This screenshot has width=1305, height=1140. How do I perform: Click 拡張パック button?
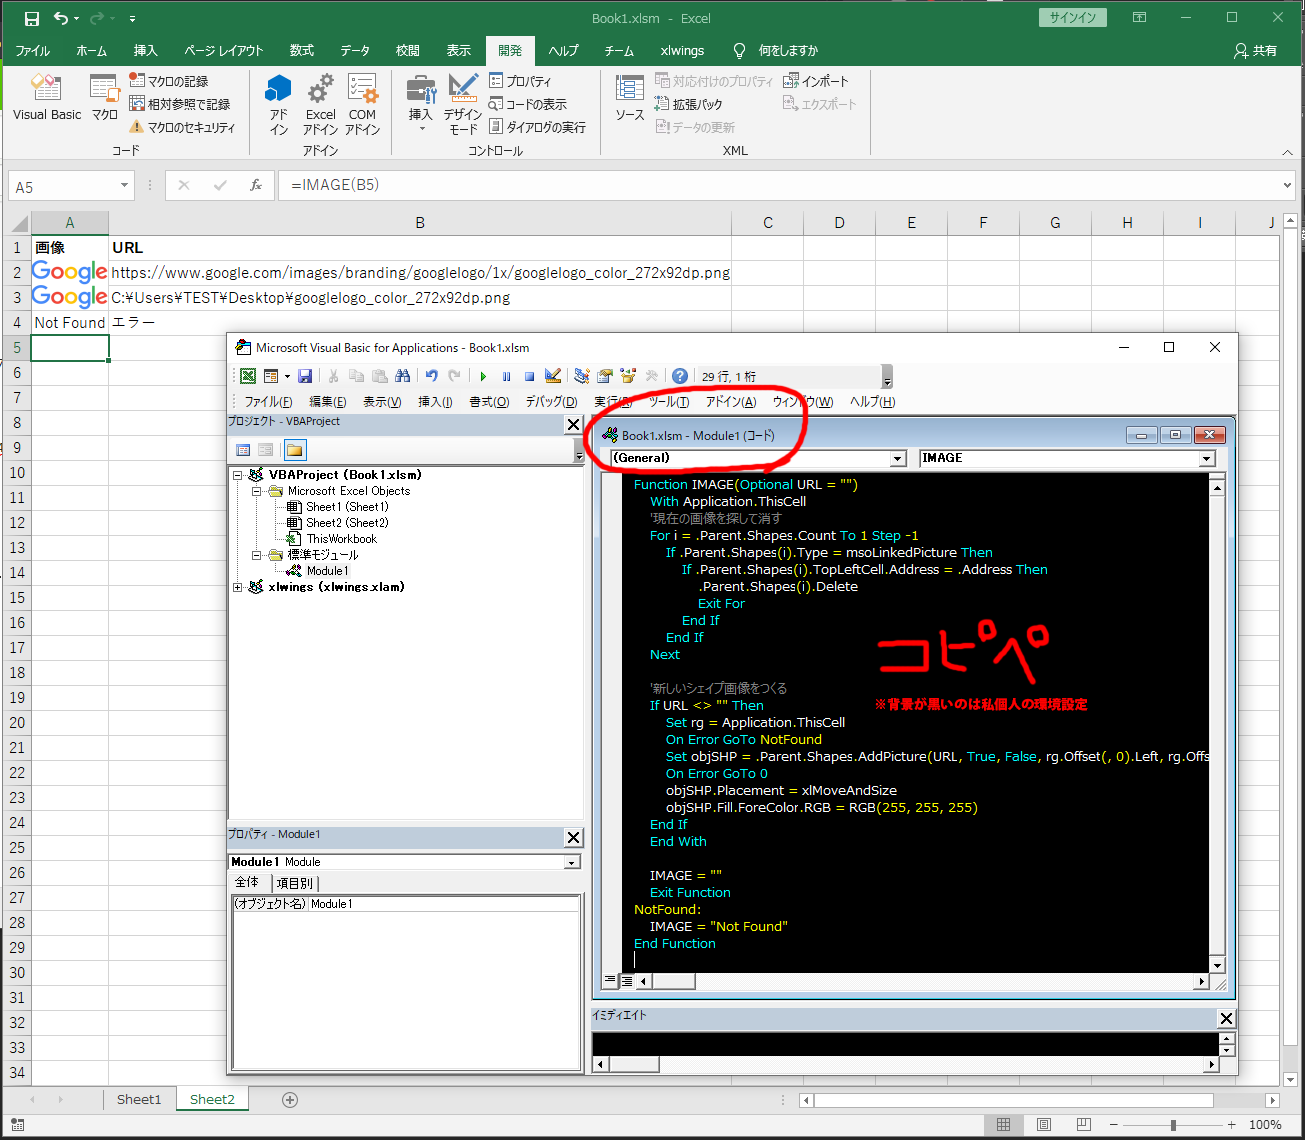pyautogui.click(x=688, y=104)
